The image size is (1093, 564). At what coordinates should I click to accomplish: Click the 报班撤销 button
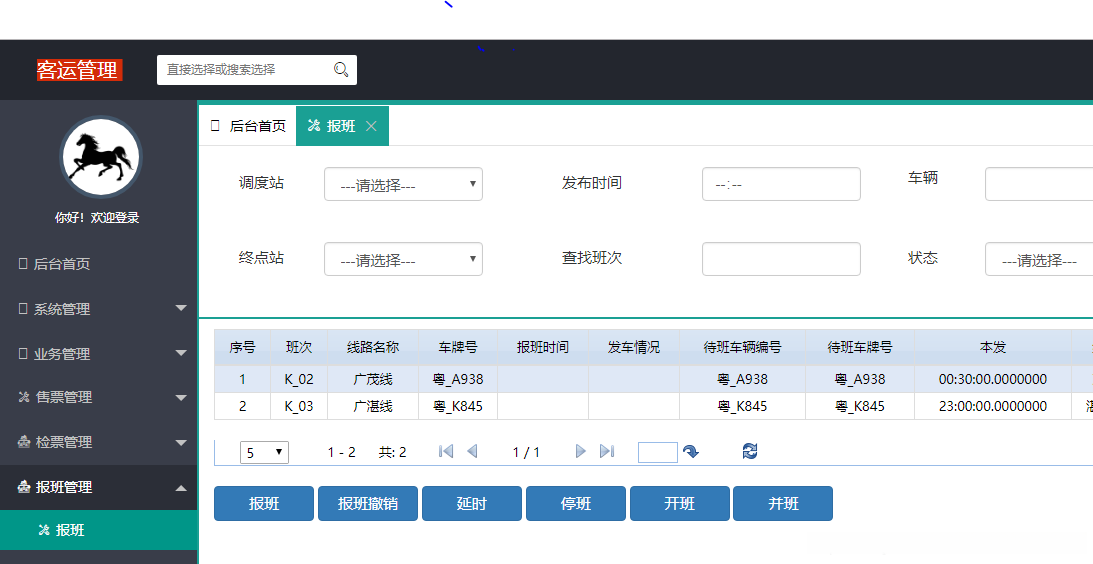coord(368,503)
